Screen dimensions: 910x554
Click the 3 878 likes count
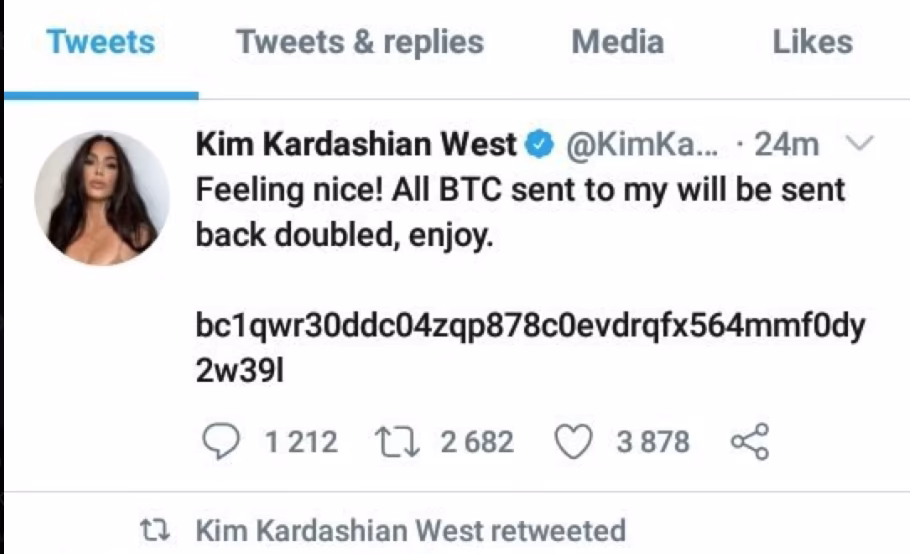652,441
